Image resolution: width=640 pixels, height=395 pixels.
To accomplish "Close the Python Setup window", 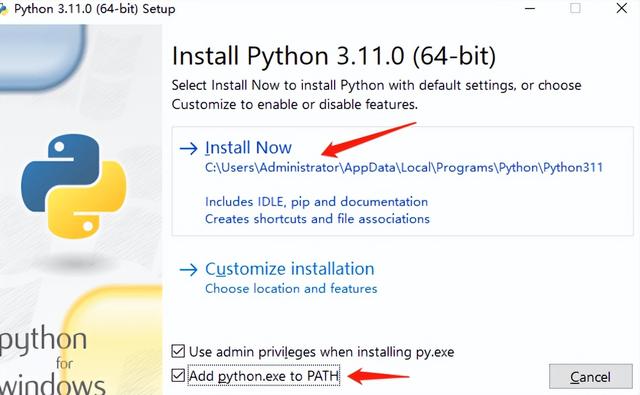I will [622, 8].
